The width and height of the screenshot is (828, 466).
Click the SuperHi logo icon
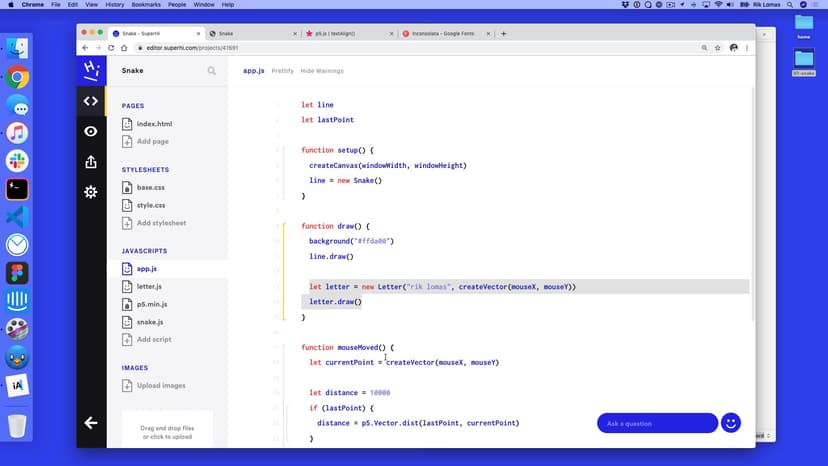[91, 70]
